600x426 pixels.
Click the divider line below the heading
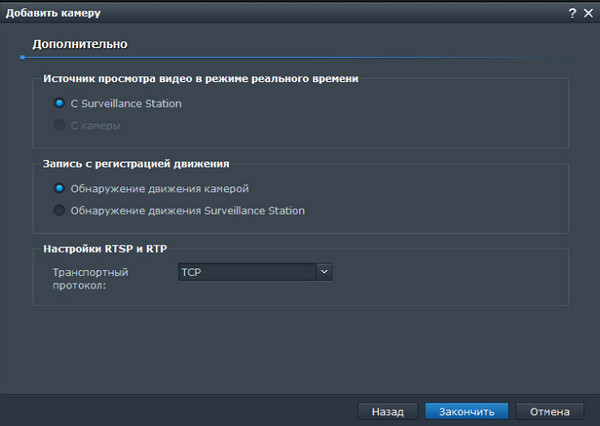[300, 57]
